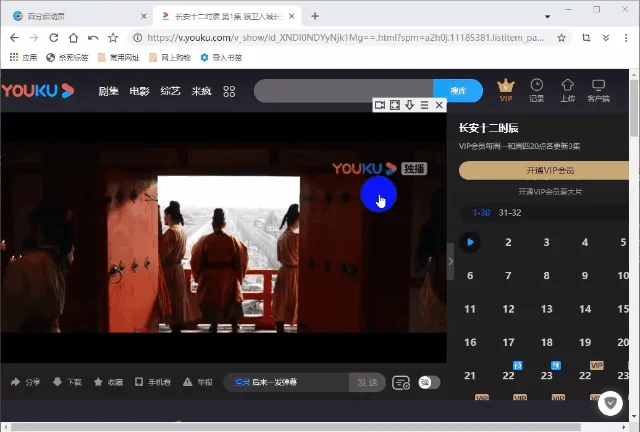Click the danmaku comment input field
The height and width of the screenshot is (432, 640).
(287, 383)
